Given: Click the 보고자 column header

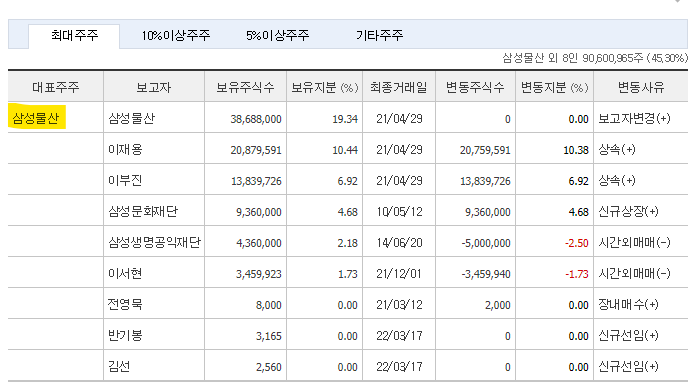Looking at the screenshot, I should click(154, 87).
